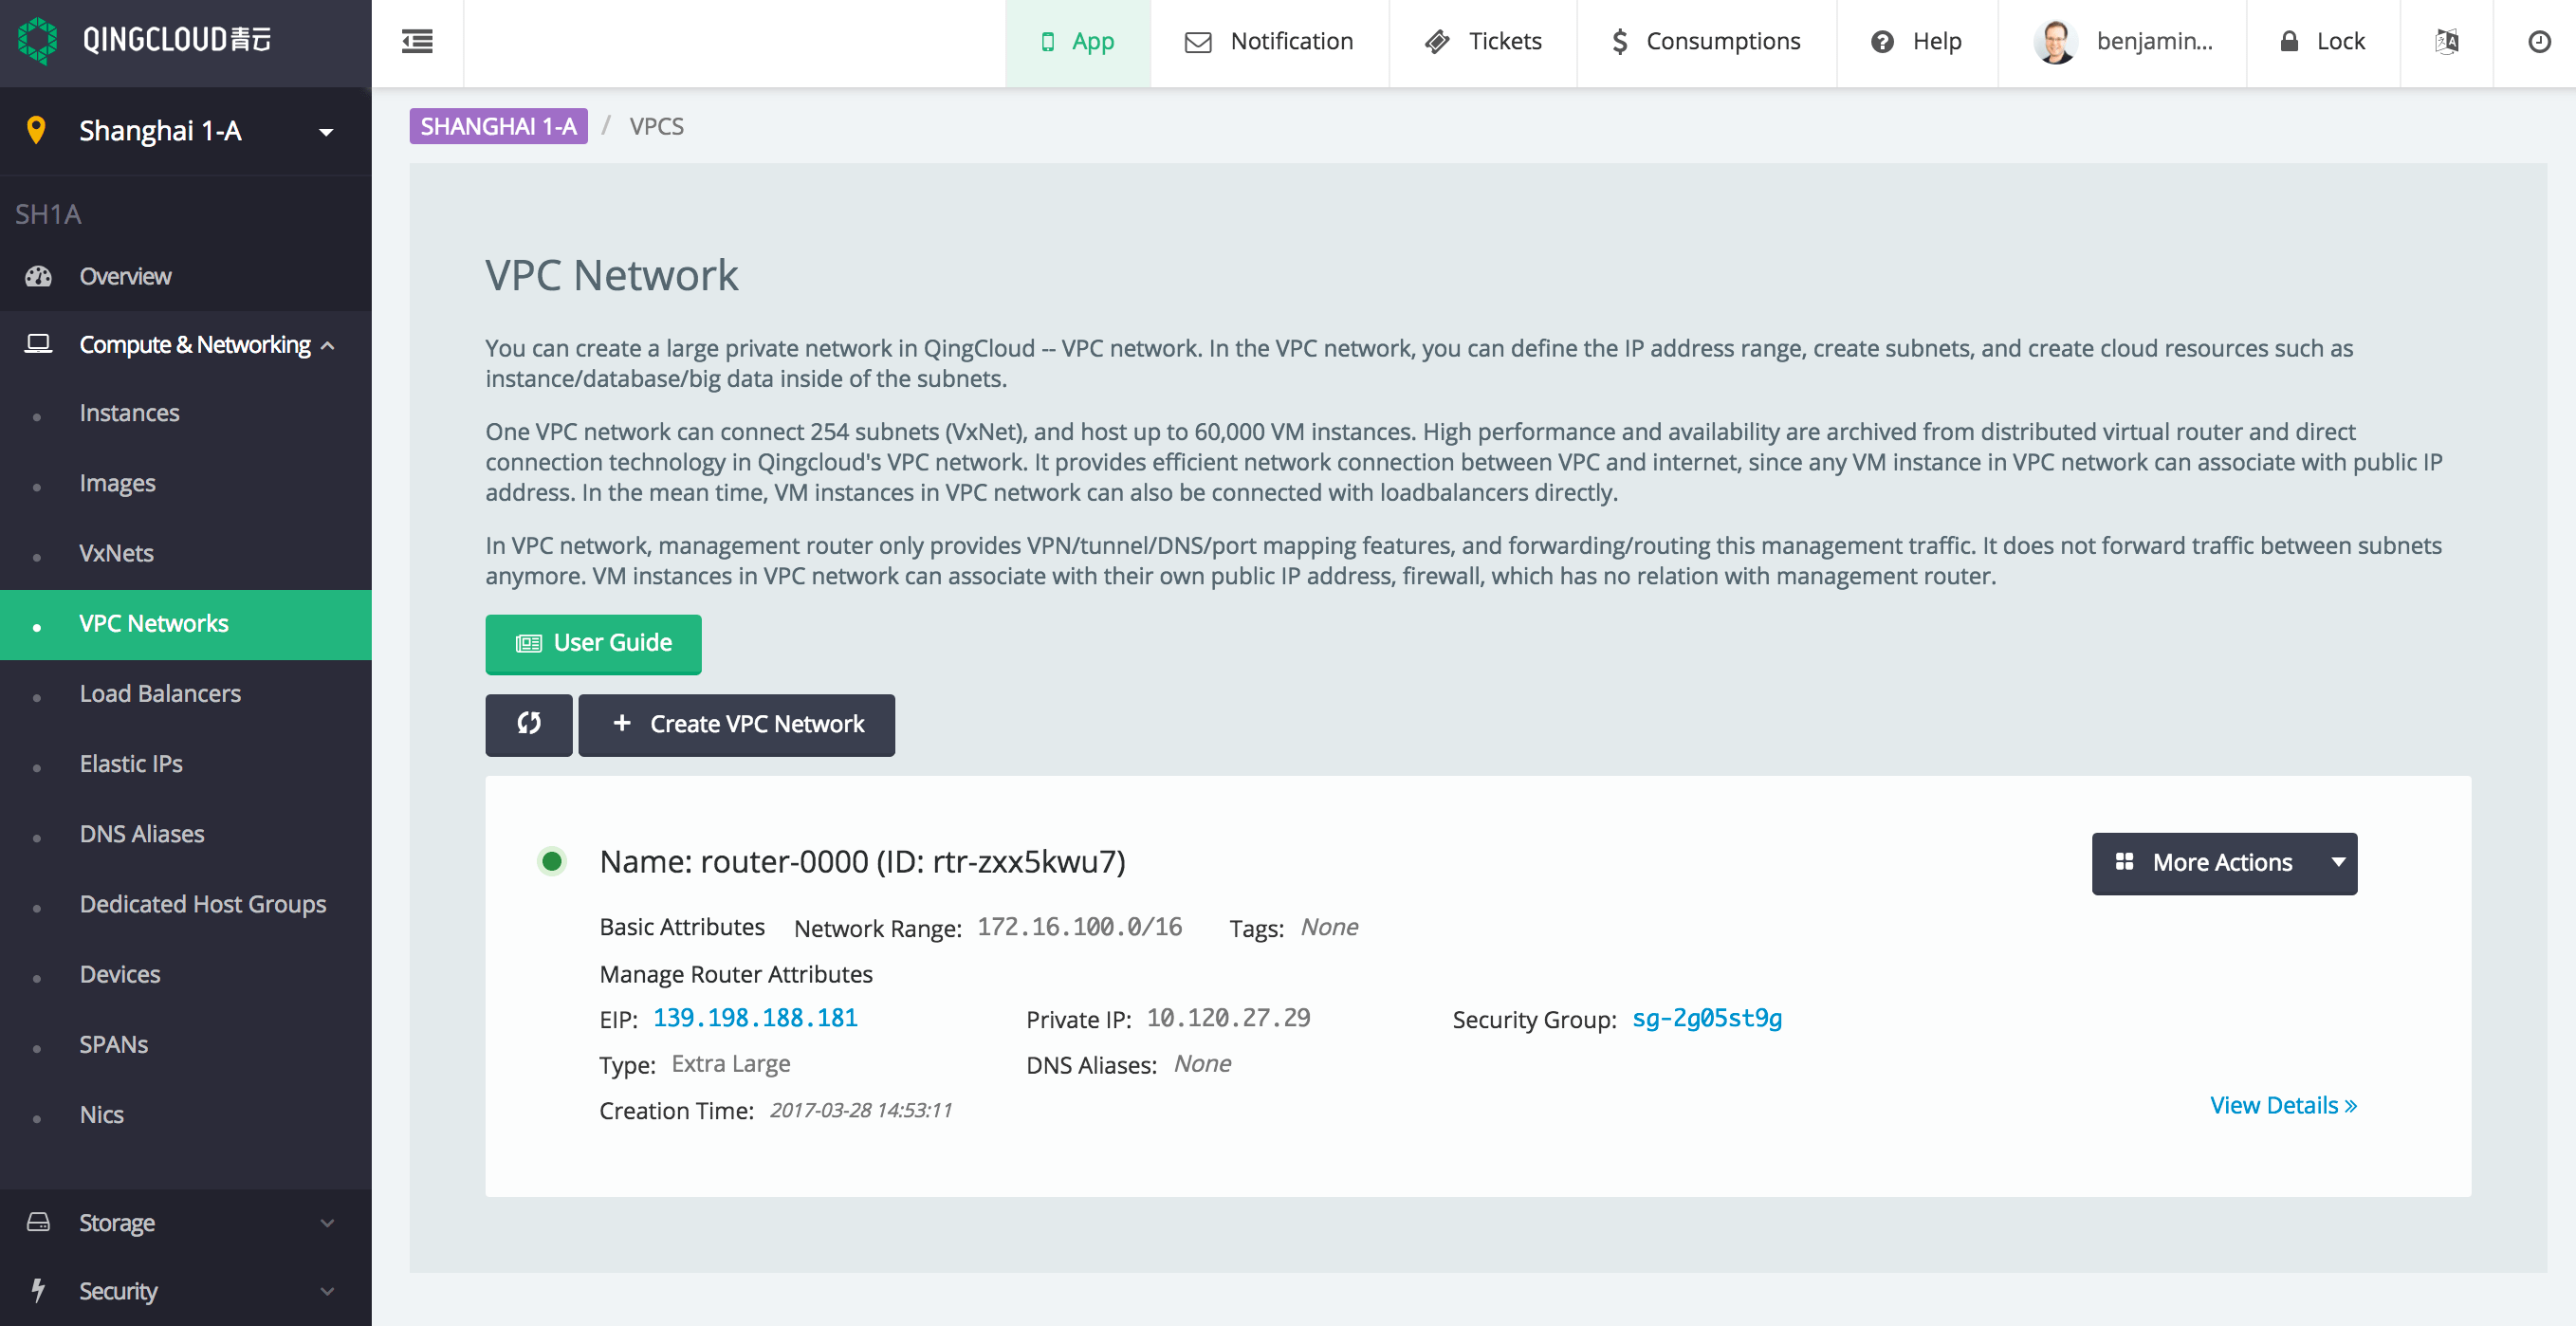Open operation history via the clock icon

click(2539, 42)
